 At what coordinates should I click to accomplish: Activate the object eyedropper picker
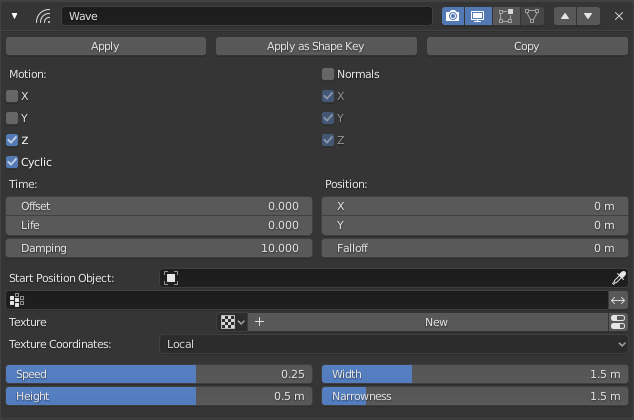(x=619, y=278)
